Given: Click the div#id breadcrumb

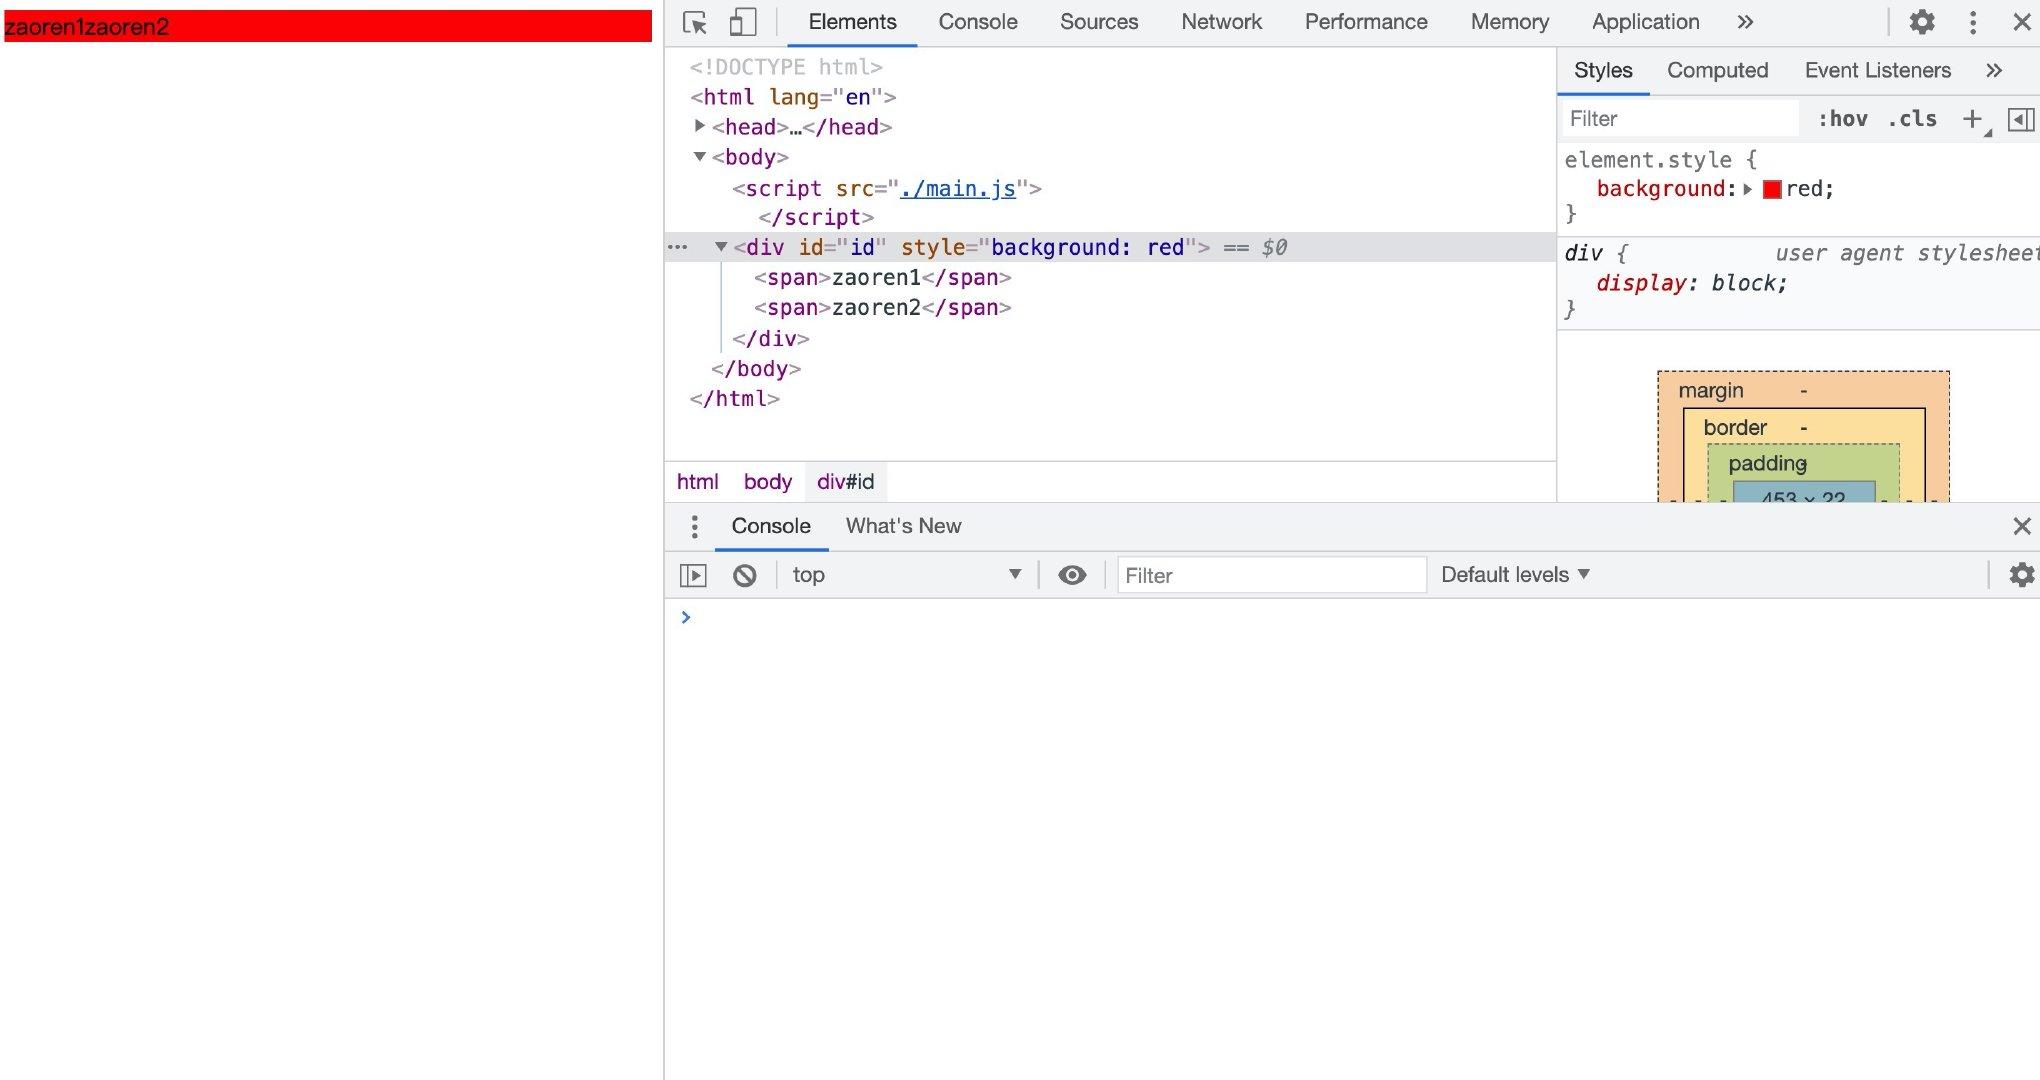Looking at the screenshot, I should point(845,482).
